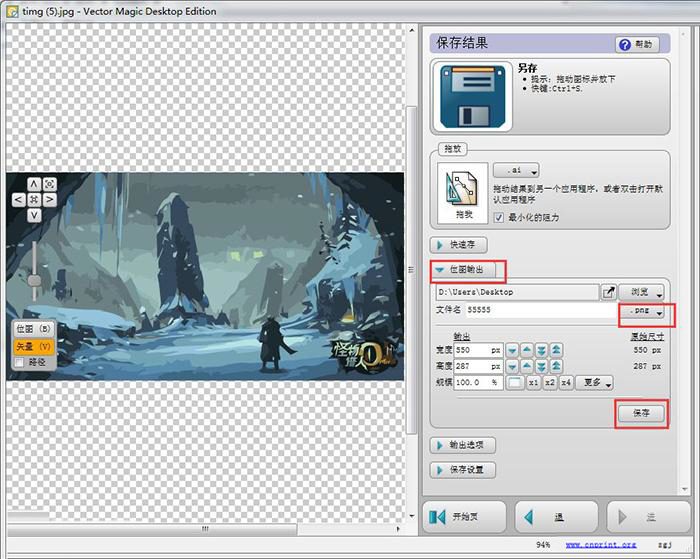The image size is (700, 559).
Task: Toggle the 最小化的阻力 checkbox
Action: pos(499,217)
